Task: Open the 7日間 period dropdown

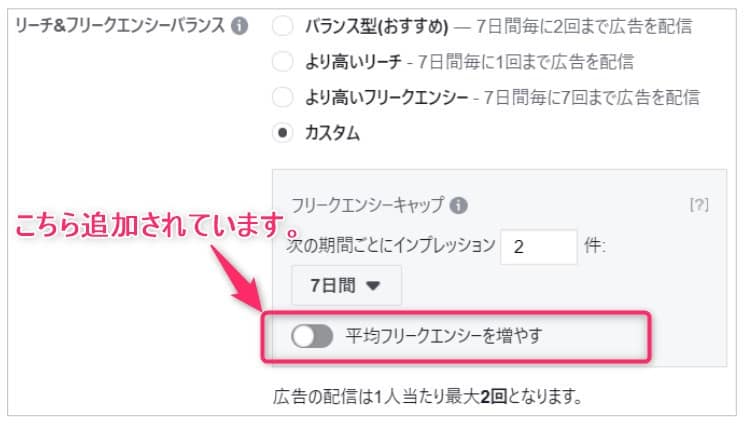Action: click(x=346, y=285)
